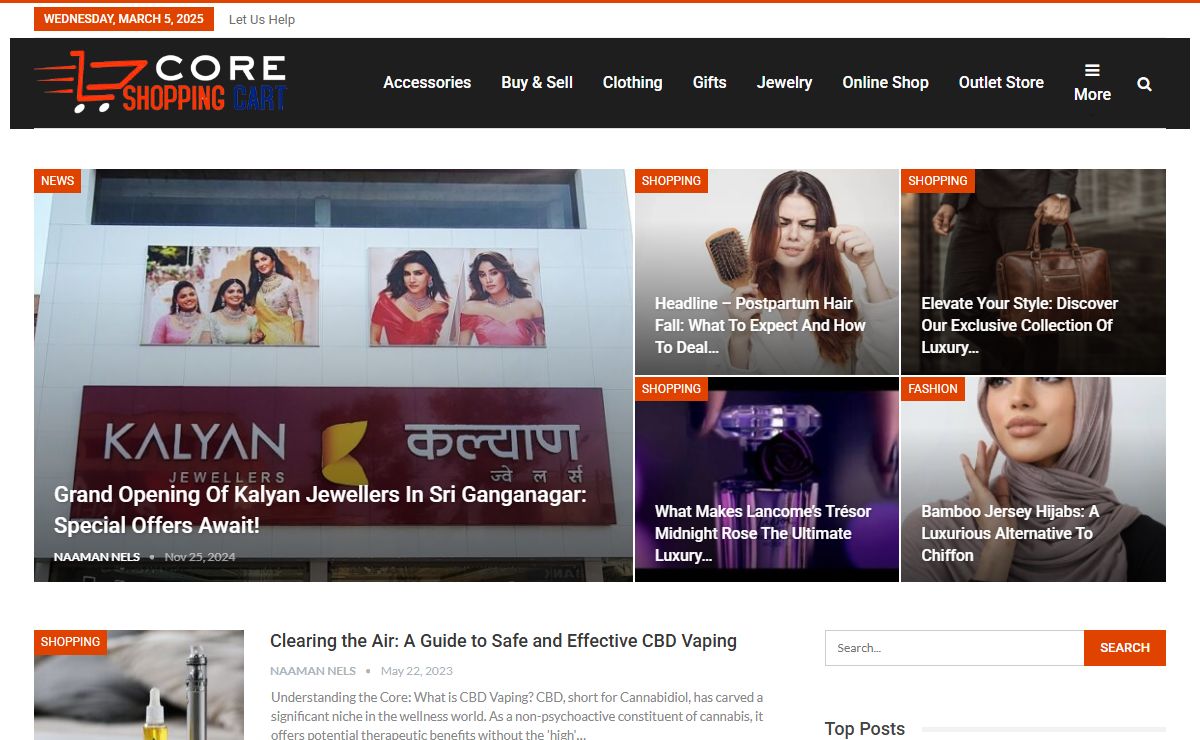Viewport: 1200px width, 740px height.
Task: Click SHOPPING tag on leather bag article
Action: 937,181
